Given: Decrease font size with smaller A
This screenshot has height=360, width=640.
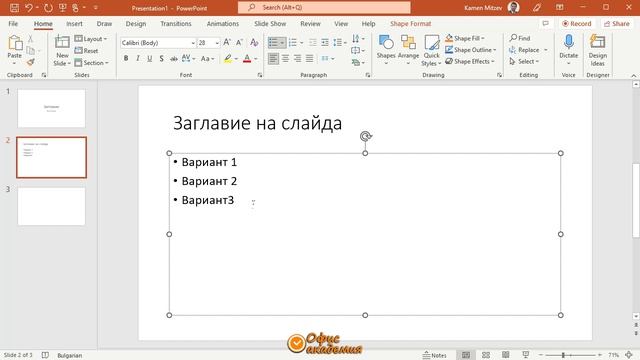Looking at the screenshot, I should pyautogui.click(x=239, y=42).
